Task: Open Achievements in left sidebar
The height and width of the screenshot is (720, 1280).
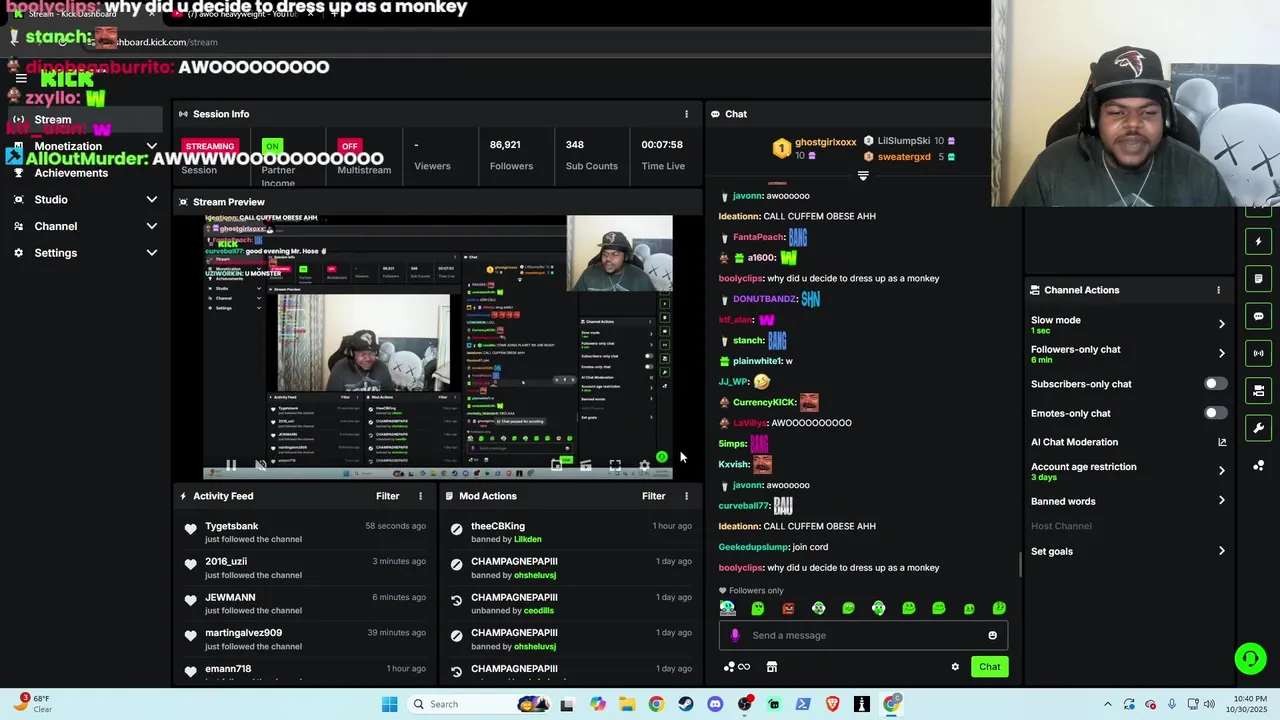Action: tap(71, 173)
